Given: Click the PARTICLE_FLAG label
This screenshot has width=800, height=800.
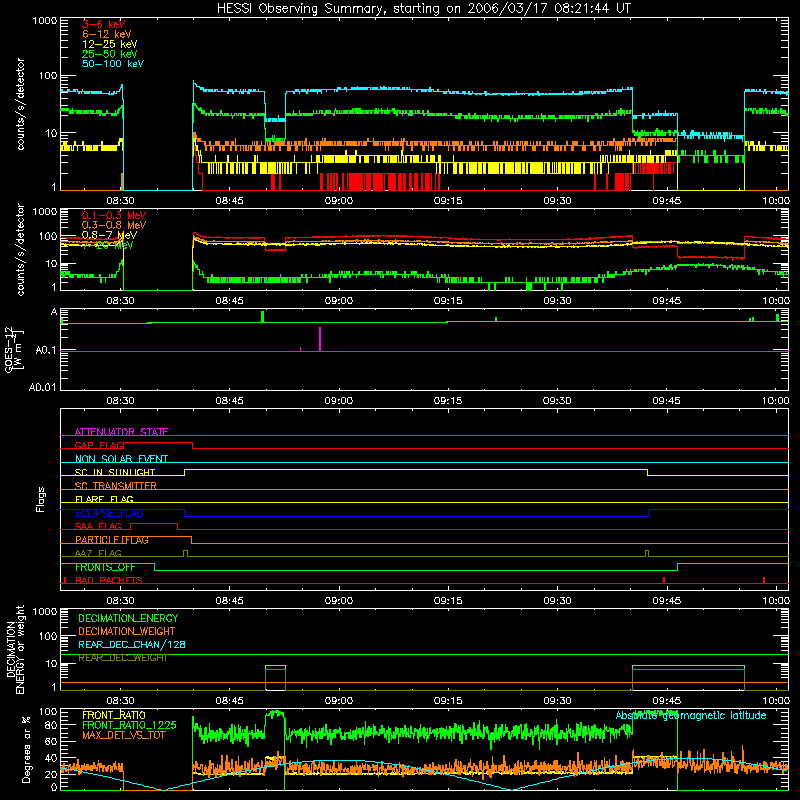Looking at the screenshot, I should click(x=112, y=540).
